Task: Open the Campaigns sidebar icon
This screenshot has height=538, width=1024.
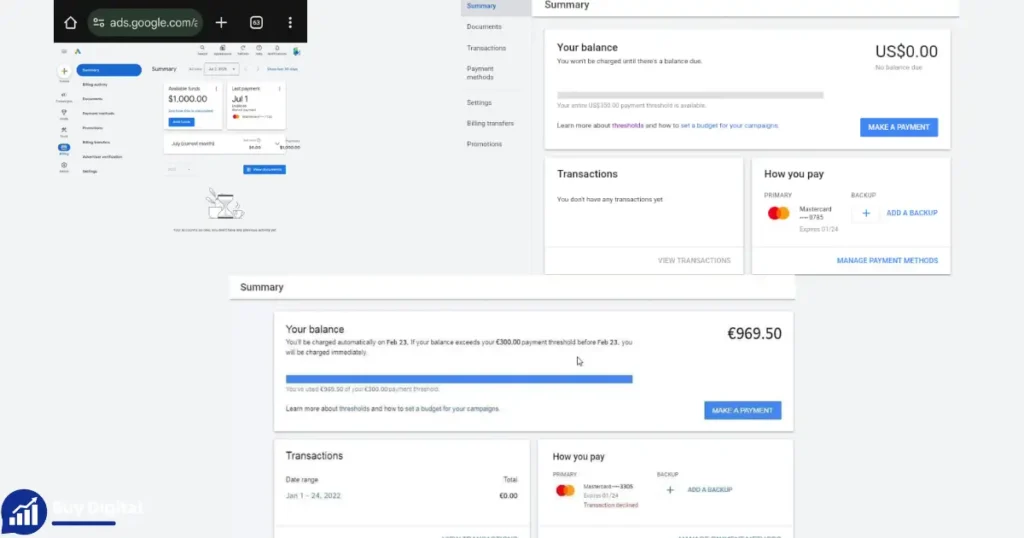Action: [x=64, y=97]
